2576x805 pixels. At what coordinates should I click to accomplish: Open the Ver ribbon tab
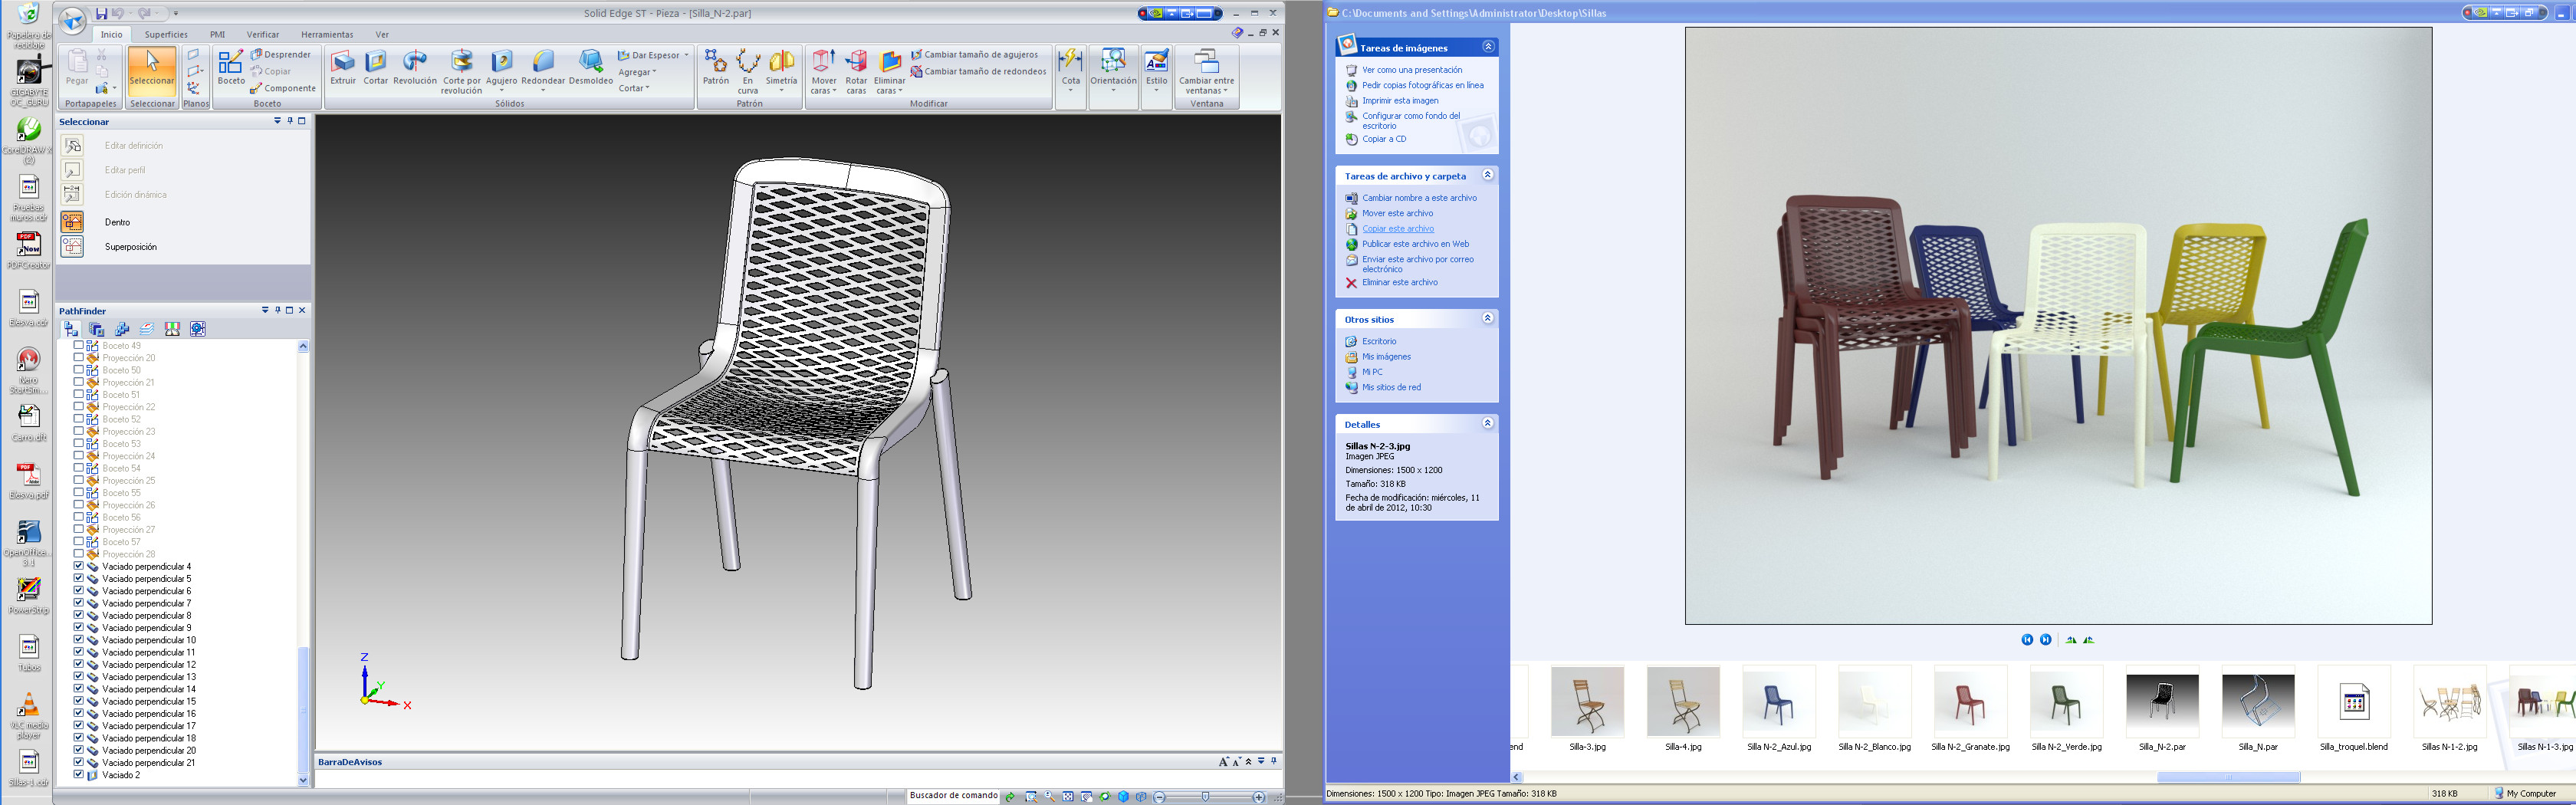tap(382, 34)
